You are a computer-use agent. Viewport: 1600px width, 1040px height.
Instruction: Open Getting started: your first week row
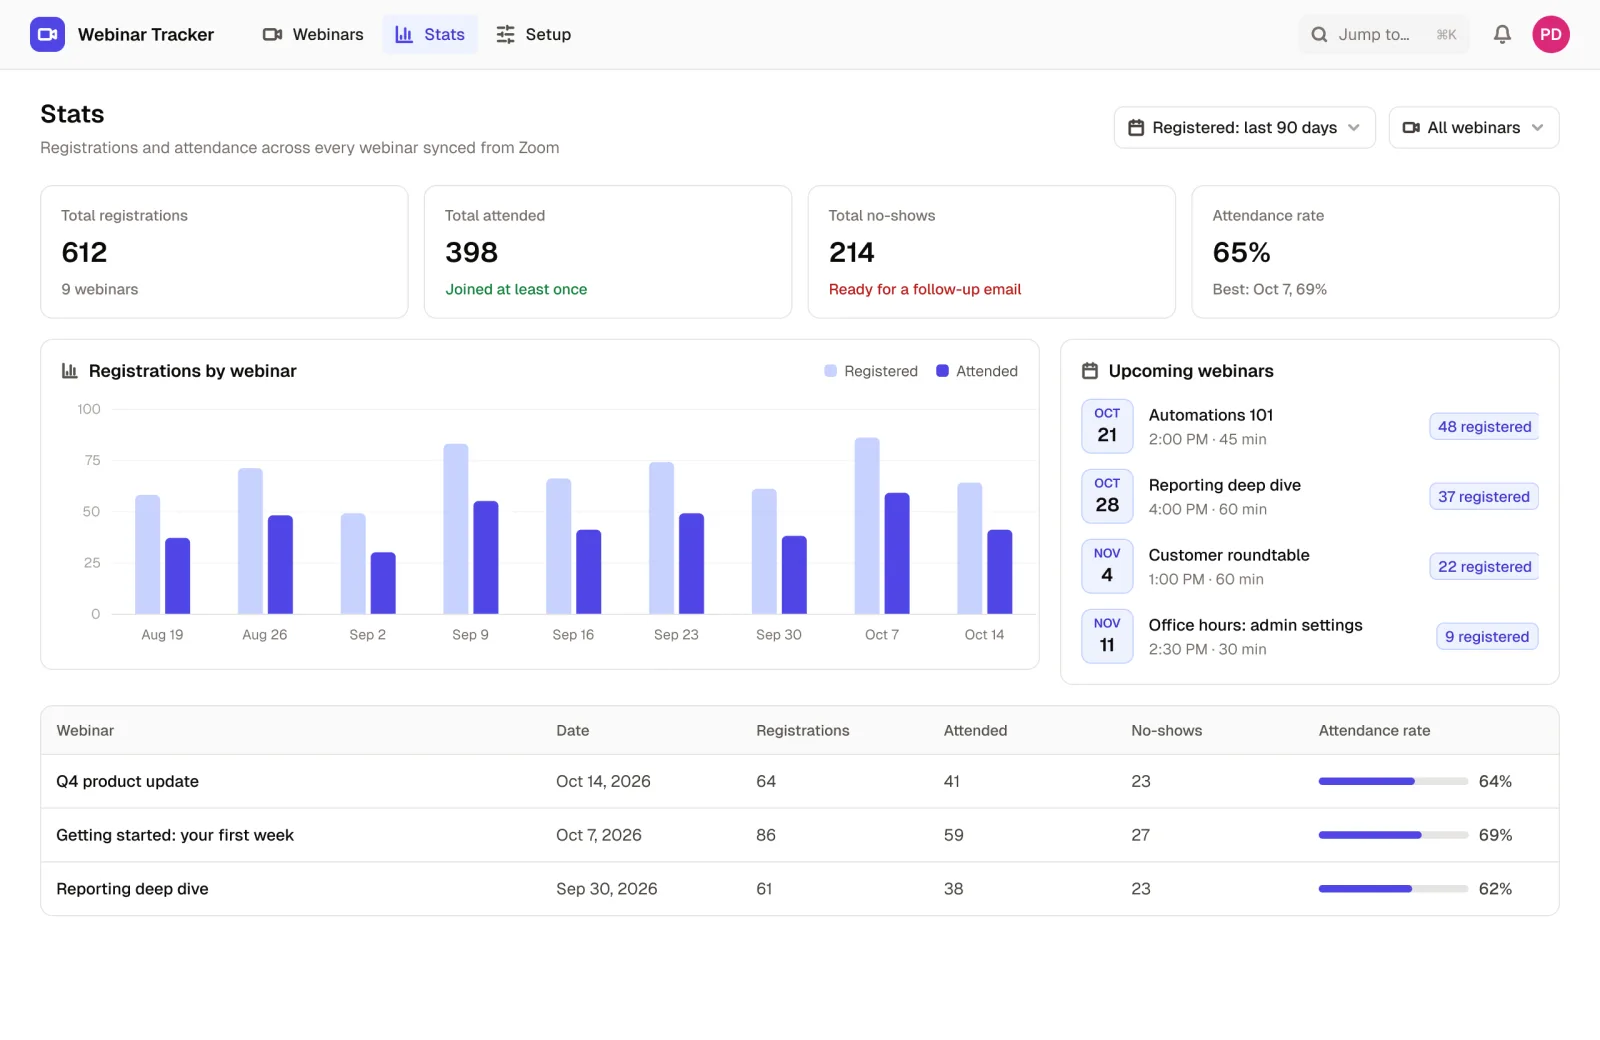tap(800, 835)
